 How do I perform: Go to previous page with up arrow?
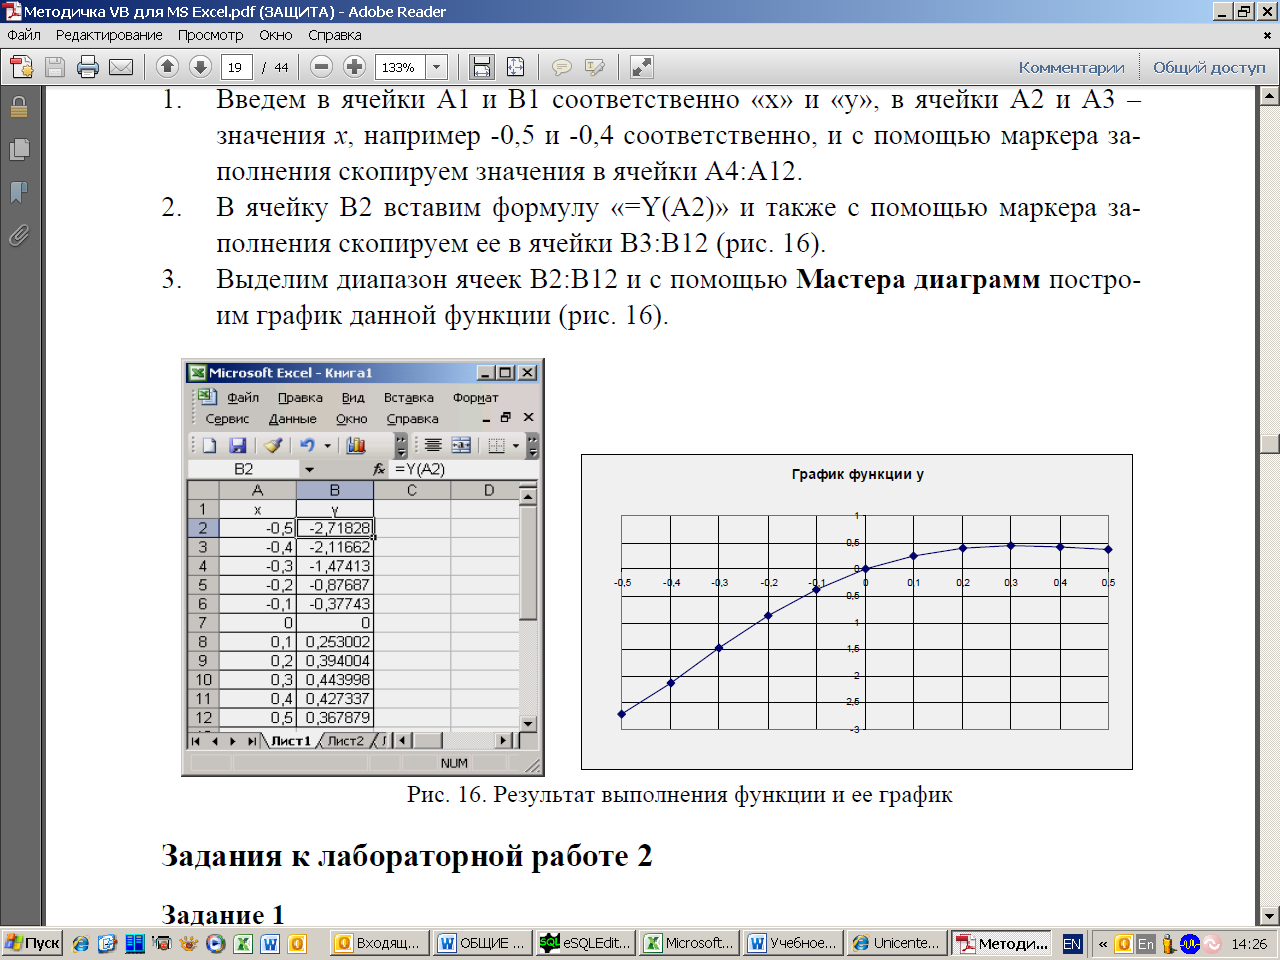pos(167,67)
